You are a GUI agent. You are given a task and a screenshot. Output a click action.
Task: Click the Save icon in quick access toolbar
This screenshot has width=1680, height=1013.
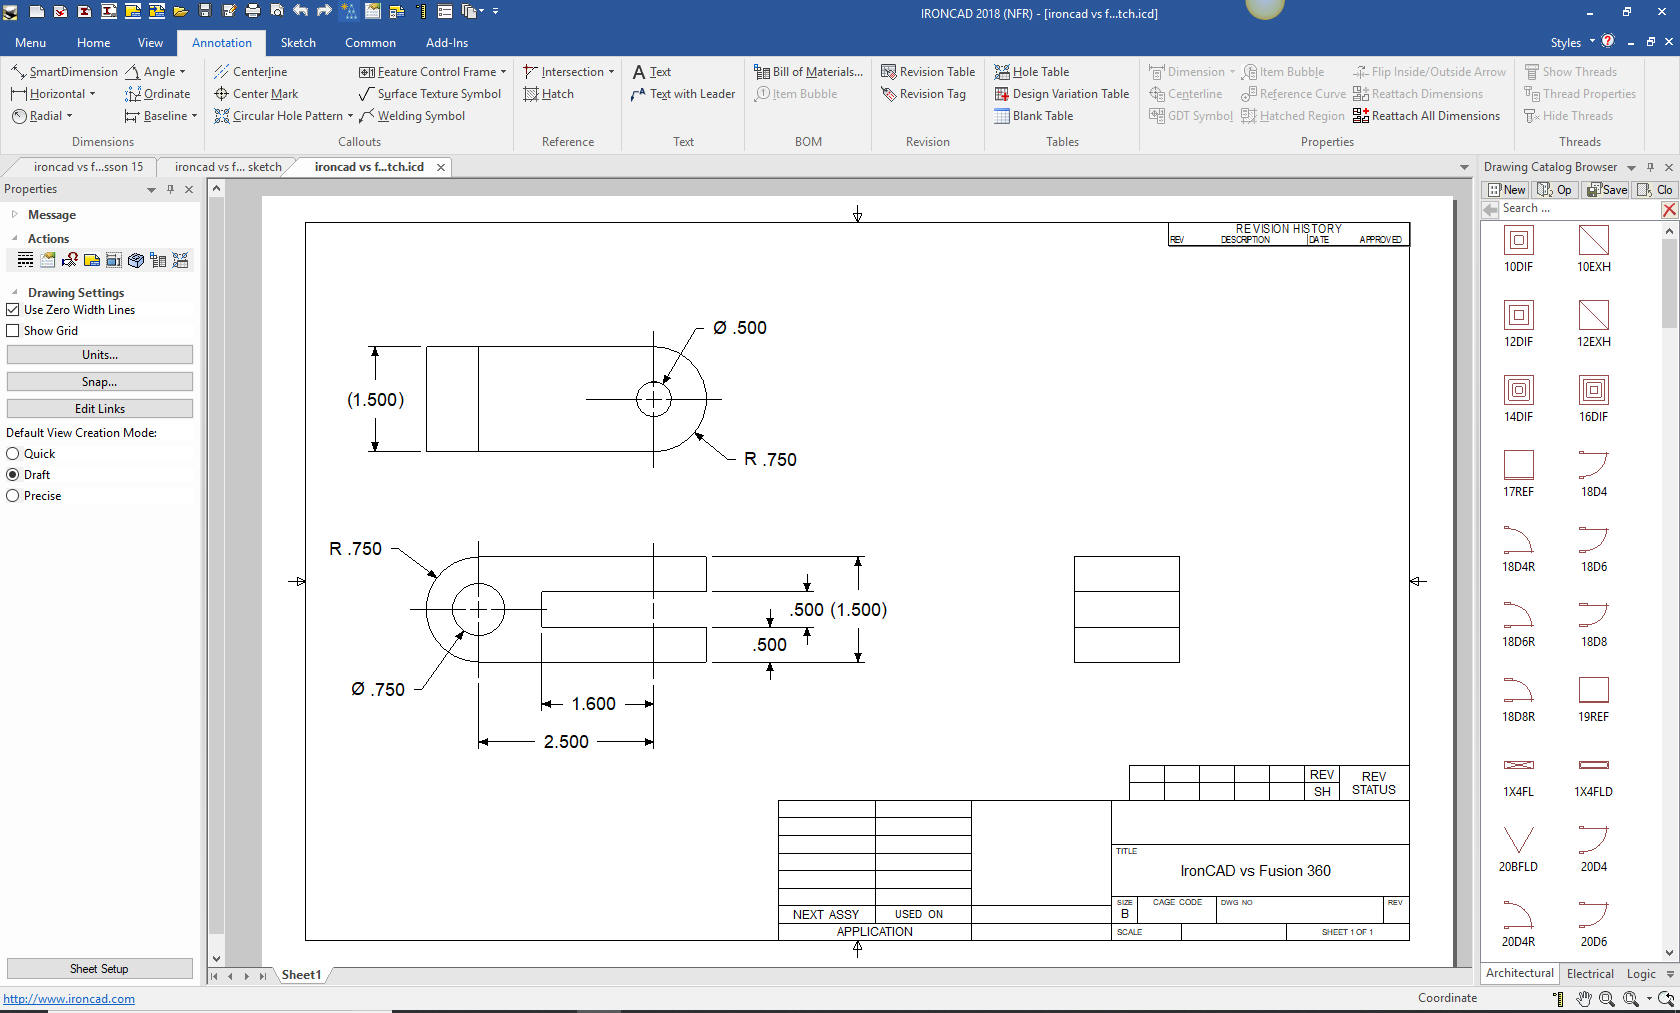205,11
